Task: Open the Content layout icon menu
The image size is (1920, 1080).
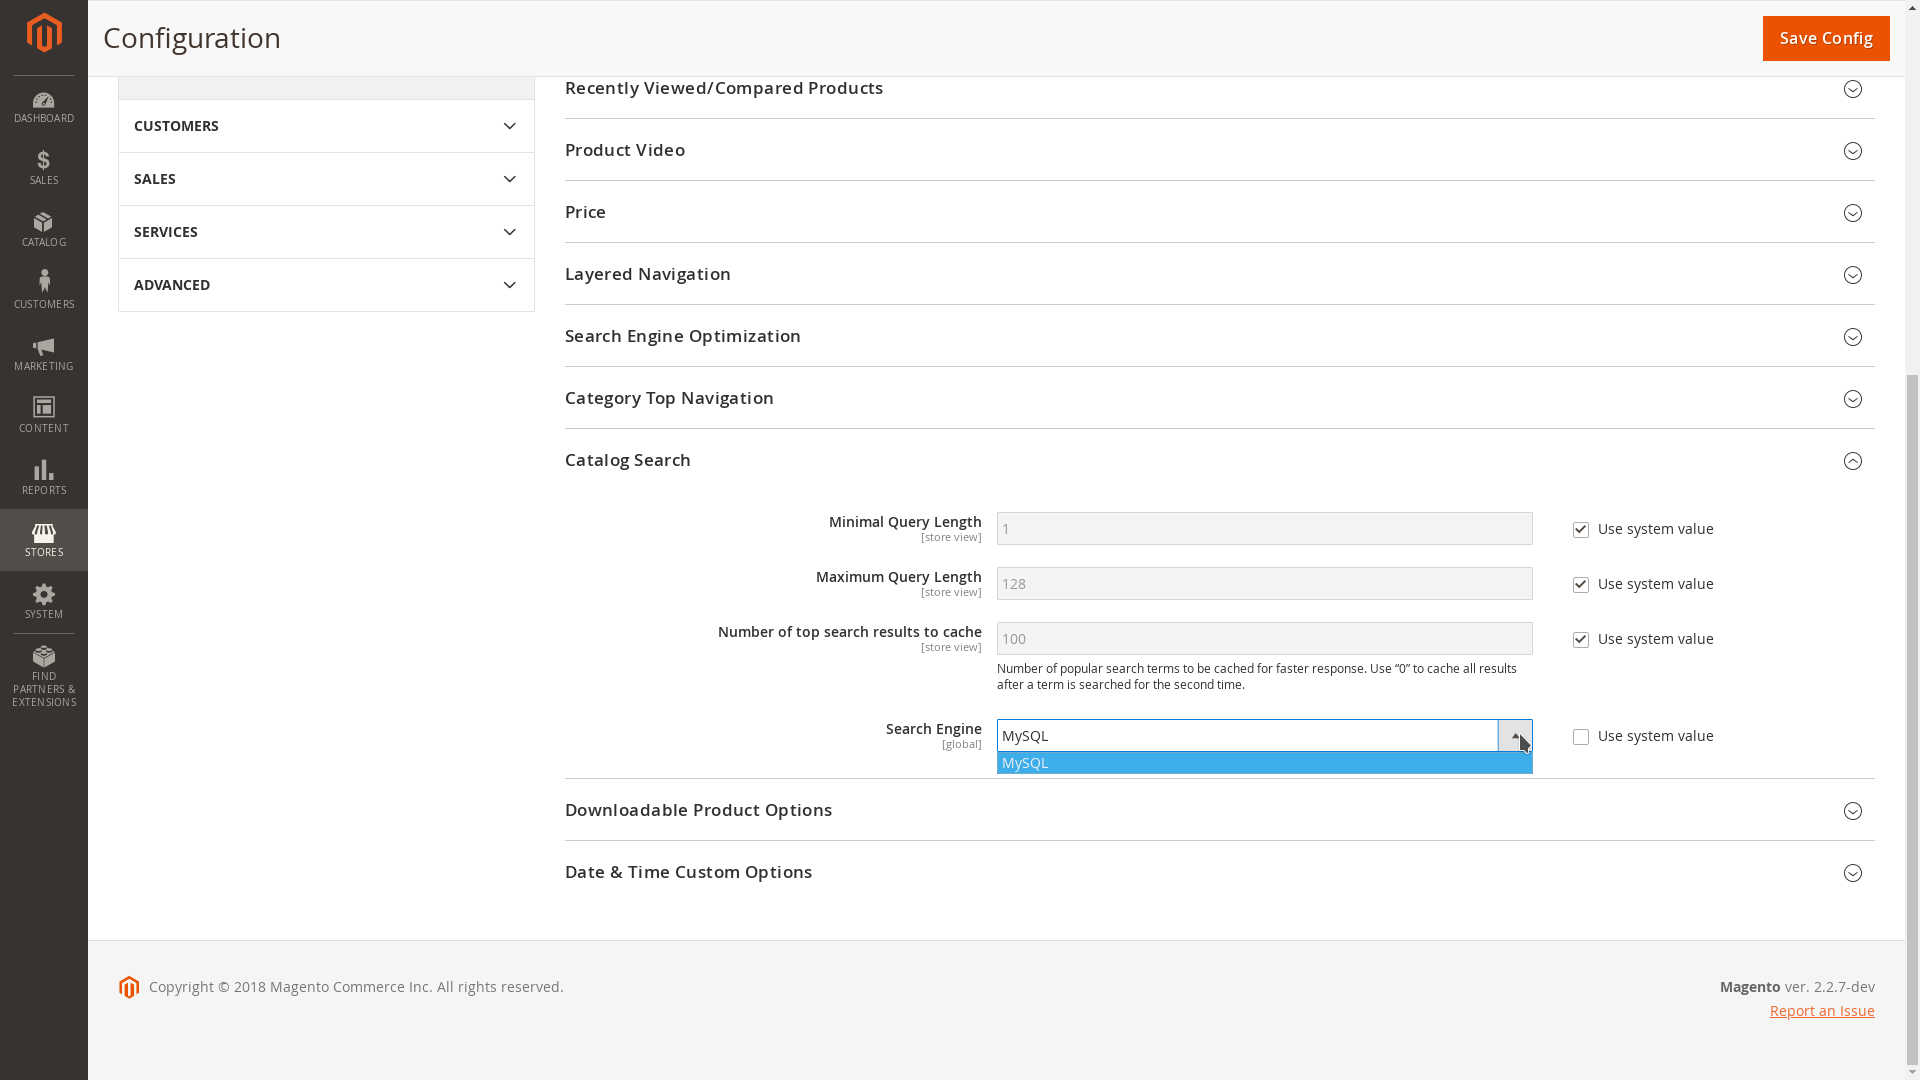Action: tap(44, 416)
